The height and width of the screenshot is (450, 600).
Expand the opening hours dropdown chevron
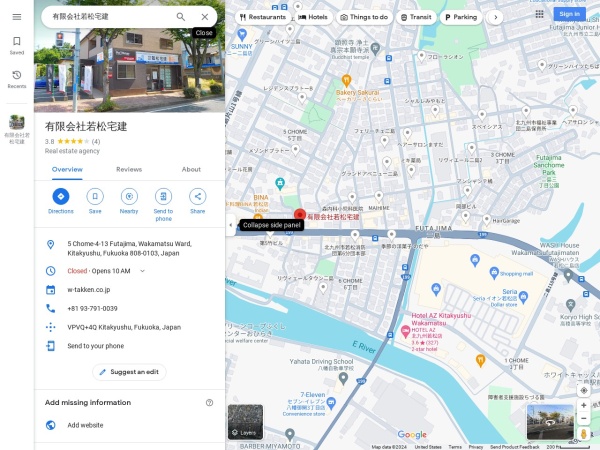point(142,271)
